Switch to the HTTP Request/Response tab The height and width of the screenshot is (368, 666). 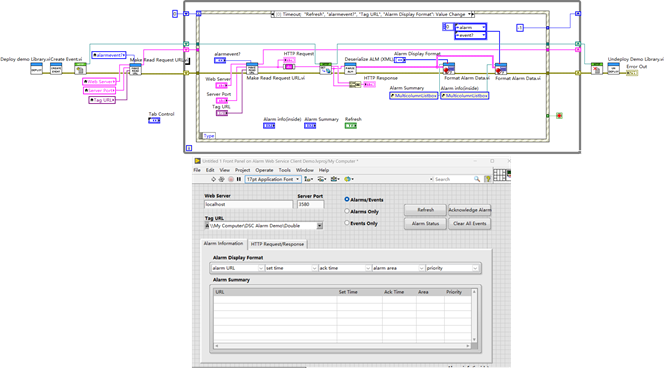coord(277,244)
